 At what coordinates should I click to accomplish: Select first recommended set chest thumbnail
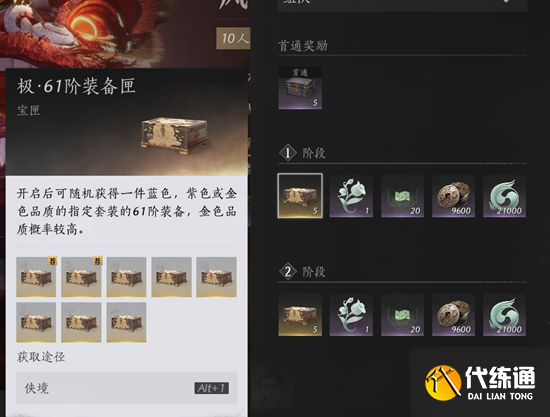pos(36,277)
